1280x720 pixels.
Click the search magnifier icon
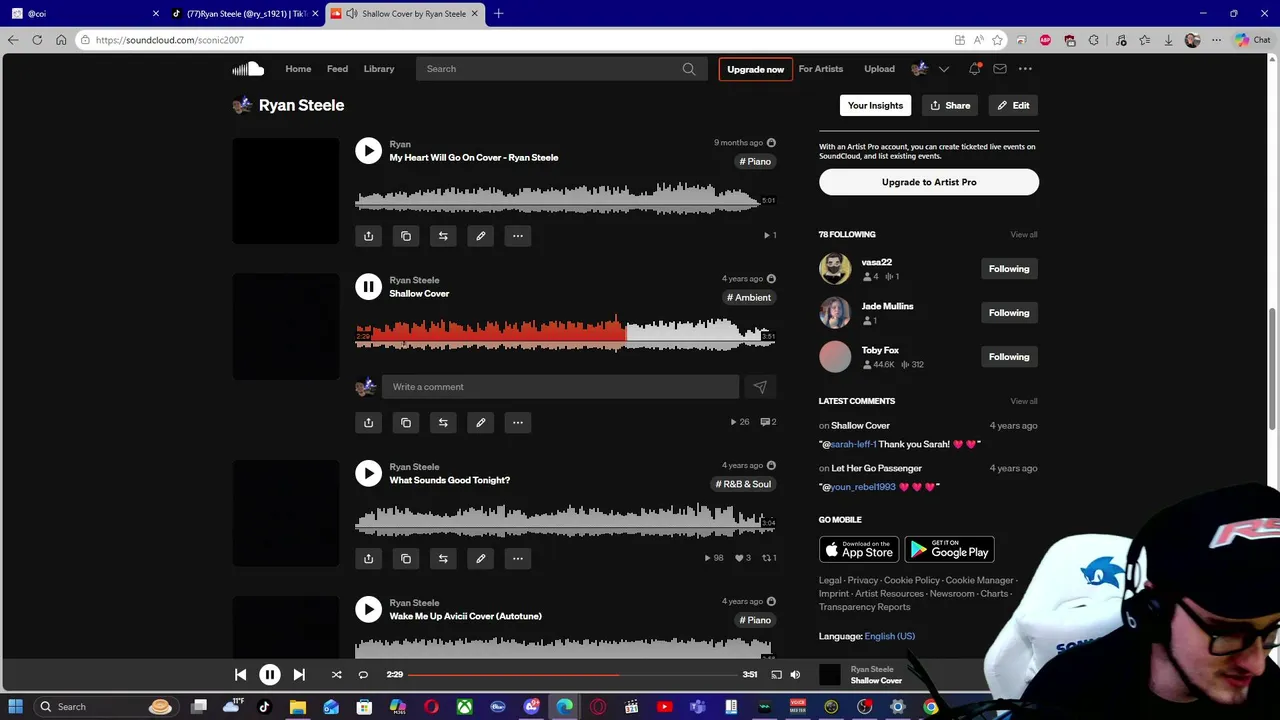[x=689, y=69]
